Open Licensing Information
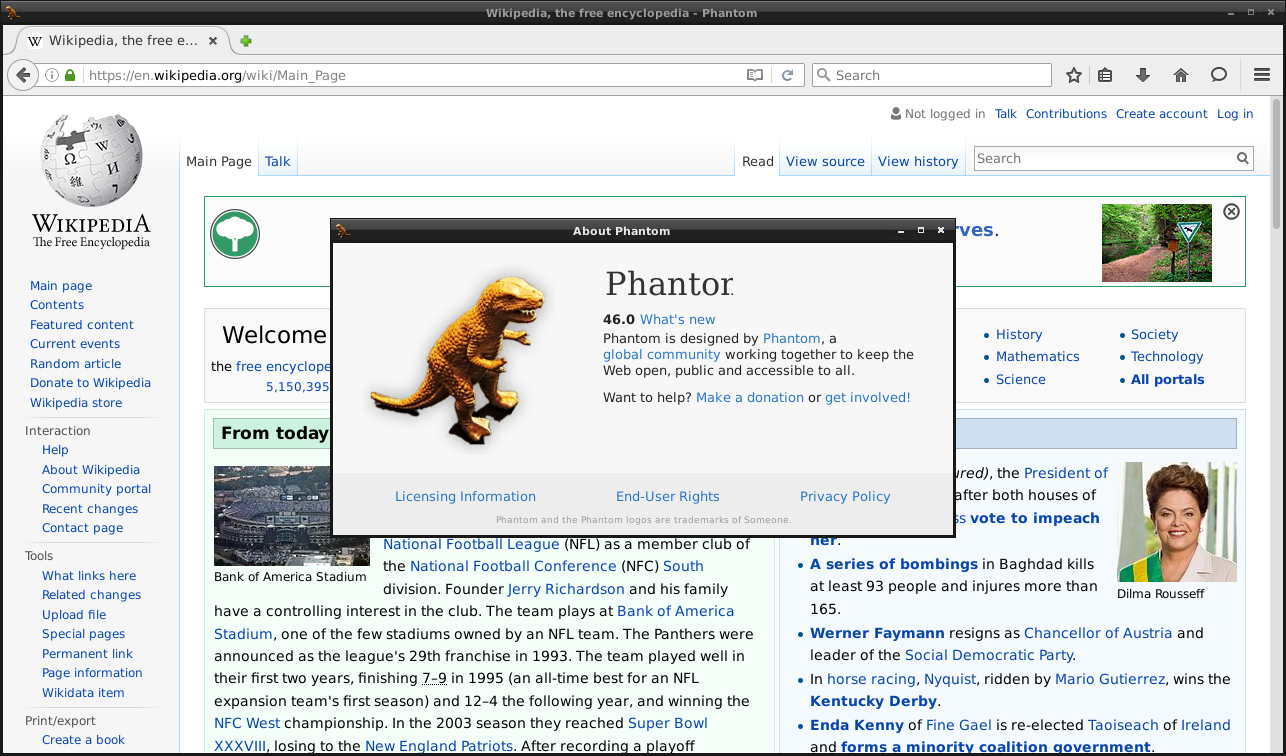Viewport: 1286px width, 756px height. (x=465, y=496)
